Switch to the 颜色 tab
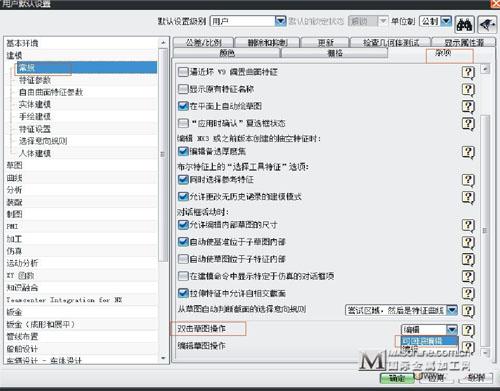Viewport: 500px width, 391px height. pos(227,53)
